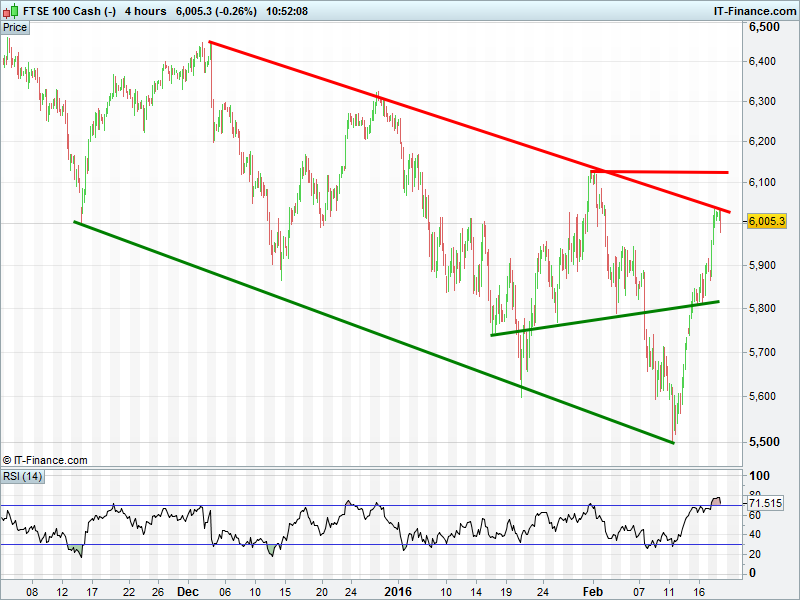Click the Dec label on date axis
This screenshot has width=800, height=600.
[x=190, y=590]
